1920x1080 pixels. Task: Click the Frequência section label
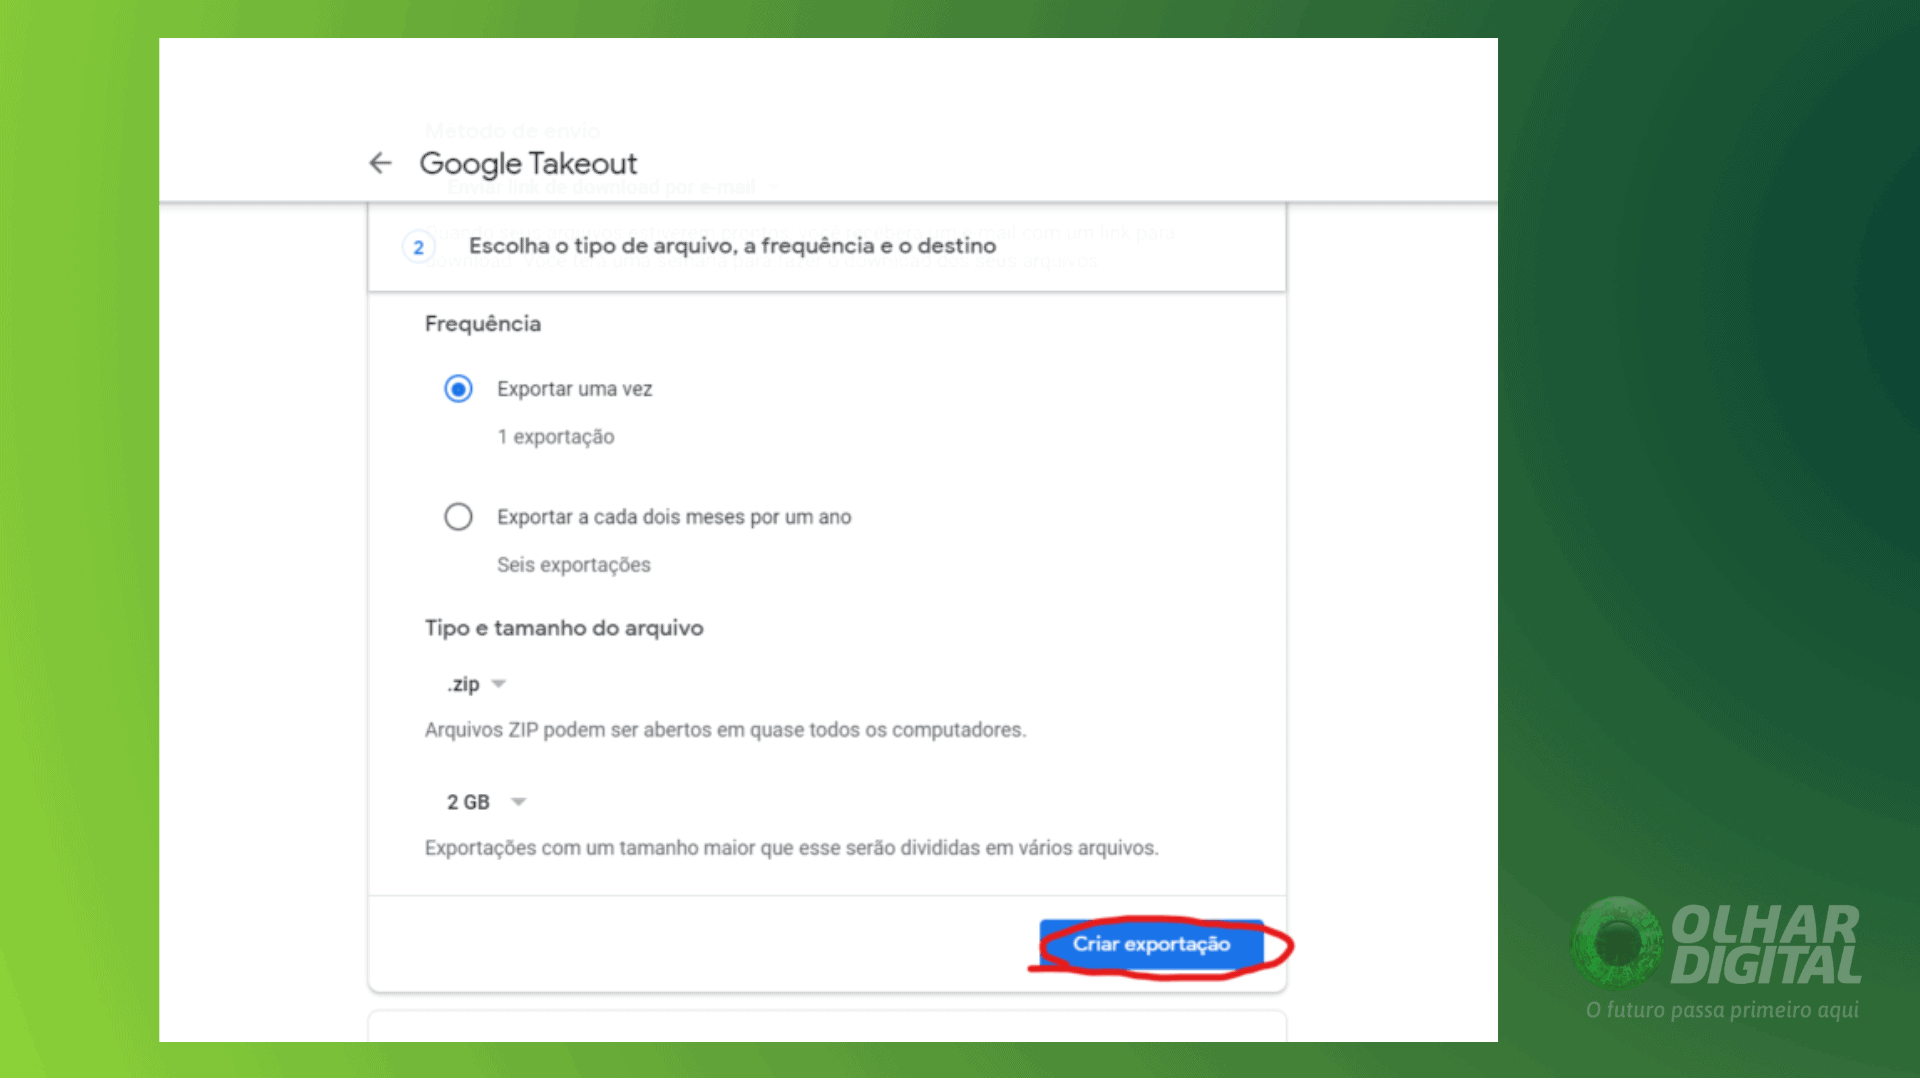pyautogui.click(x=483, y=324)
